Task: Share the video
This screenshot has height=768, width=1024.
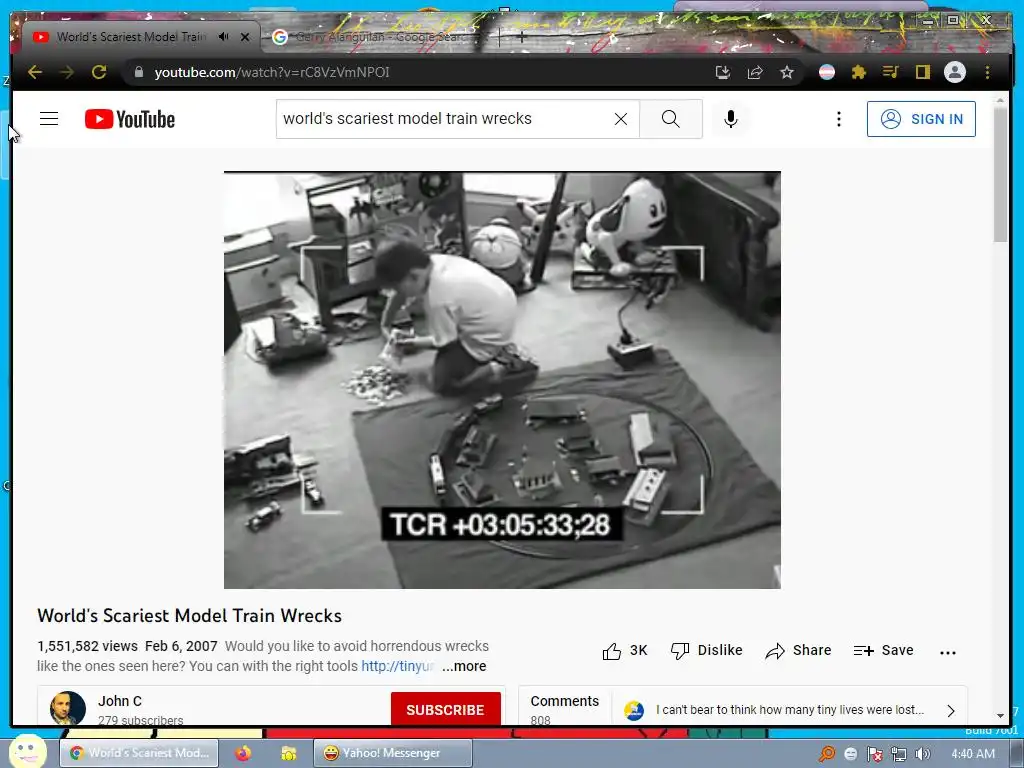Action: 798,650
